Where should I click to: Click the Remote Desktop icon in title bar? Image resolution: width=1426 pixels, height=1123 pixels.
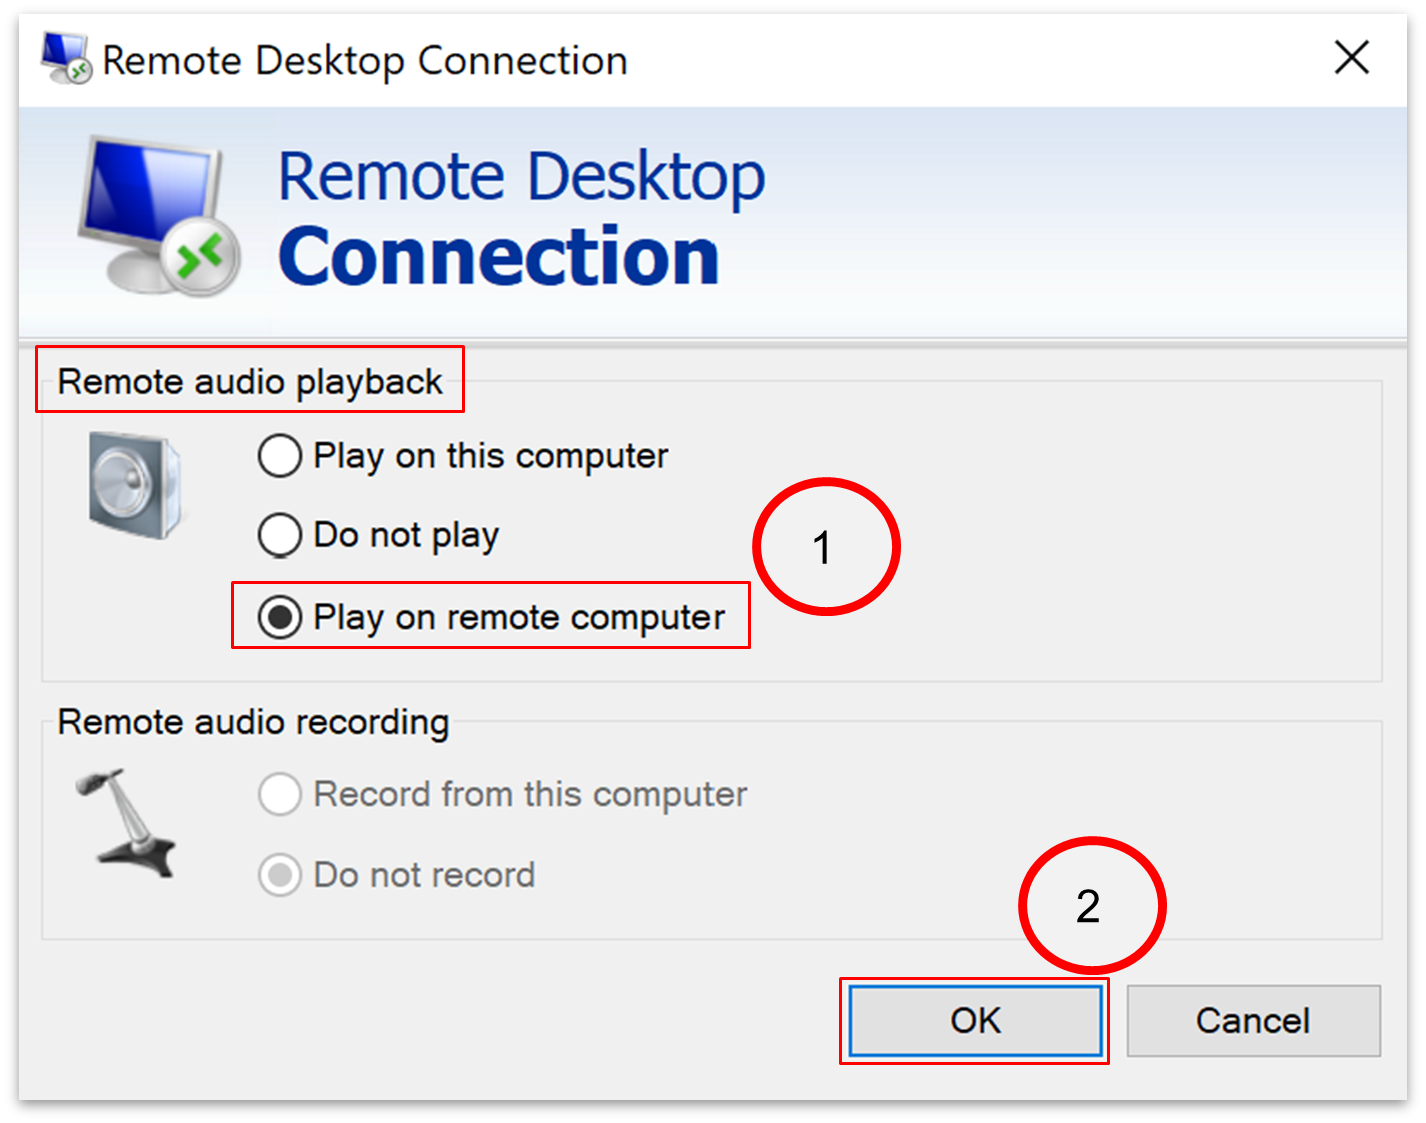click(66, 58)
